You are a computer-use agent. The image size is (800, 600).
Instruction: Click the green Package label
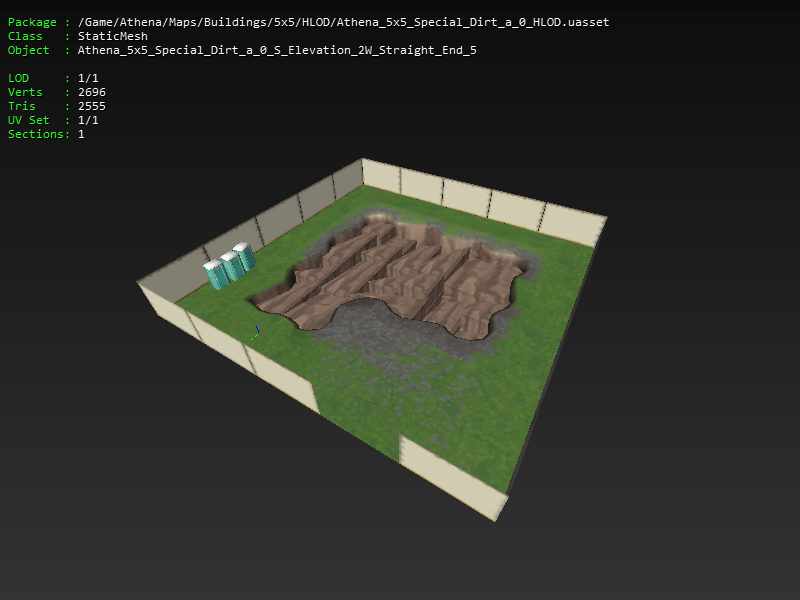pyautogui.click(x=32, y=22)
